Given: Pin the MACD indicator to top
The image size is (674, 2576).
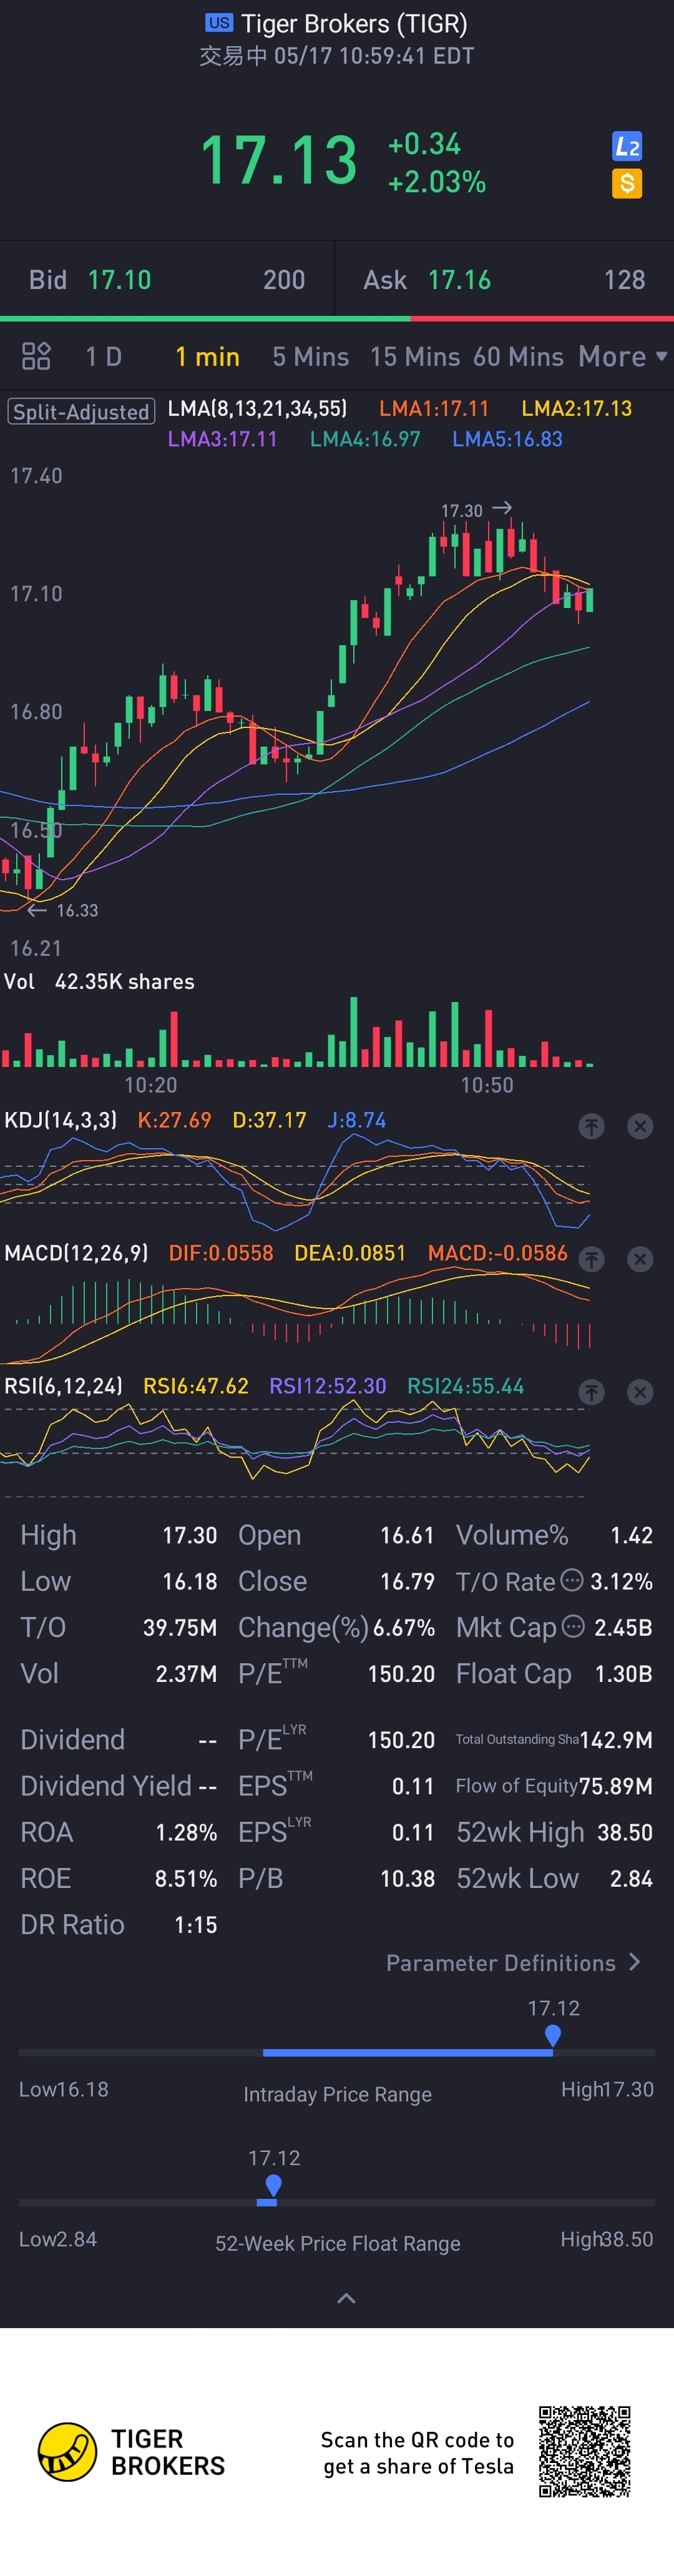Looking at the screenshot, I should click(x=592, y=1260).
